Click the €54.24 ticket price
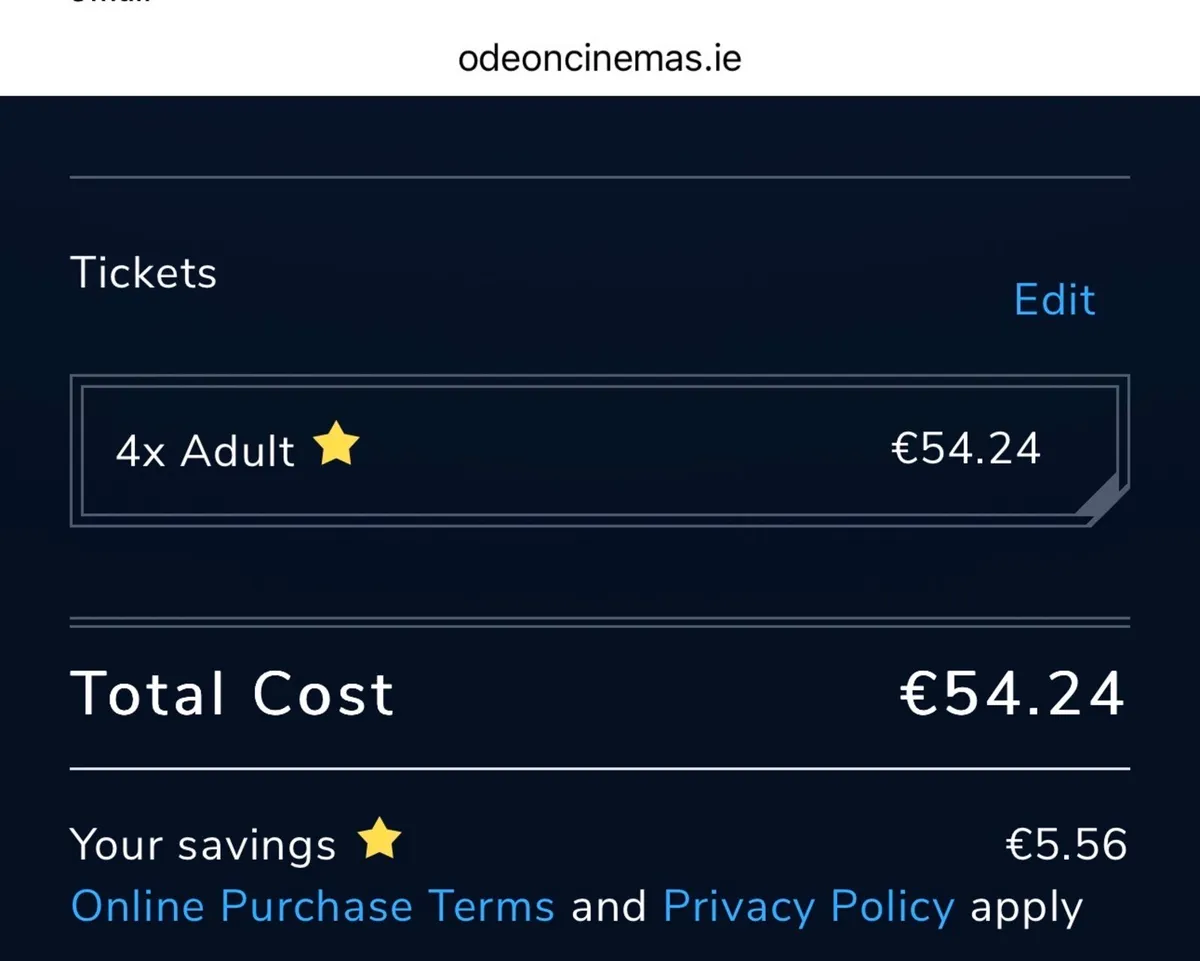 click(x=964, y=448)
